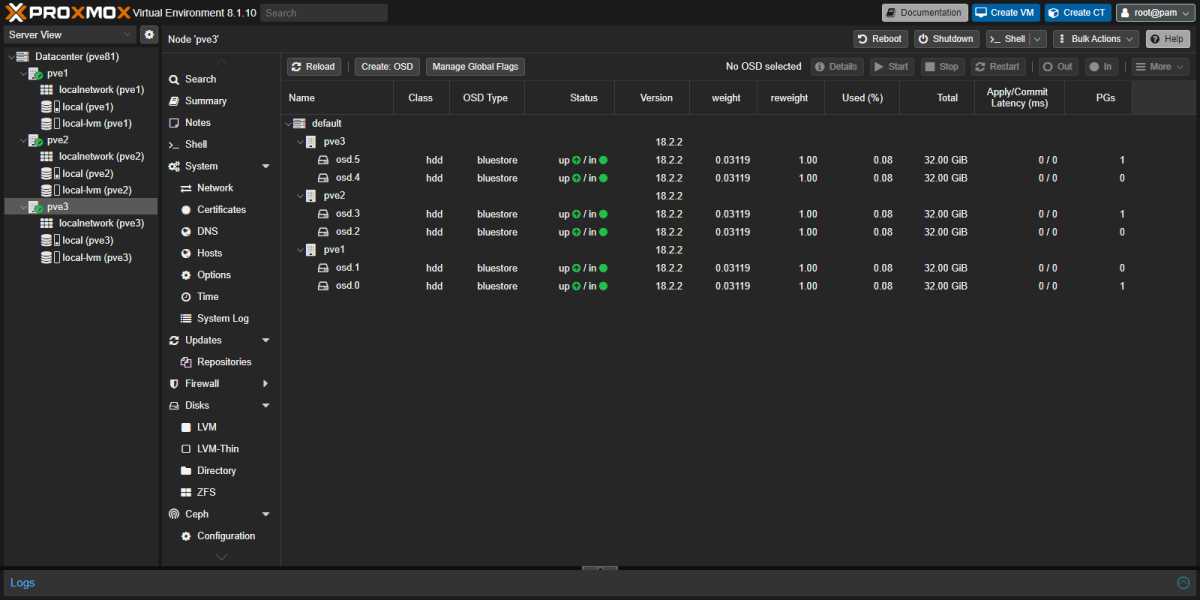
Task: Click the Create CT button
Action: click(1078, 13)
